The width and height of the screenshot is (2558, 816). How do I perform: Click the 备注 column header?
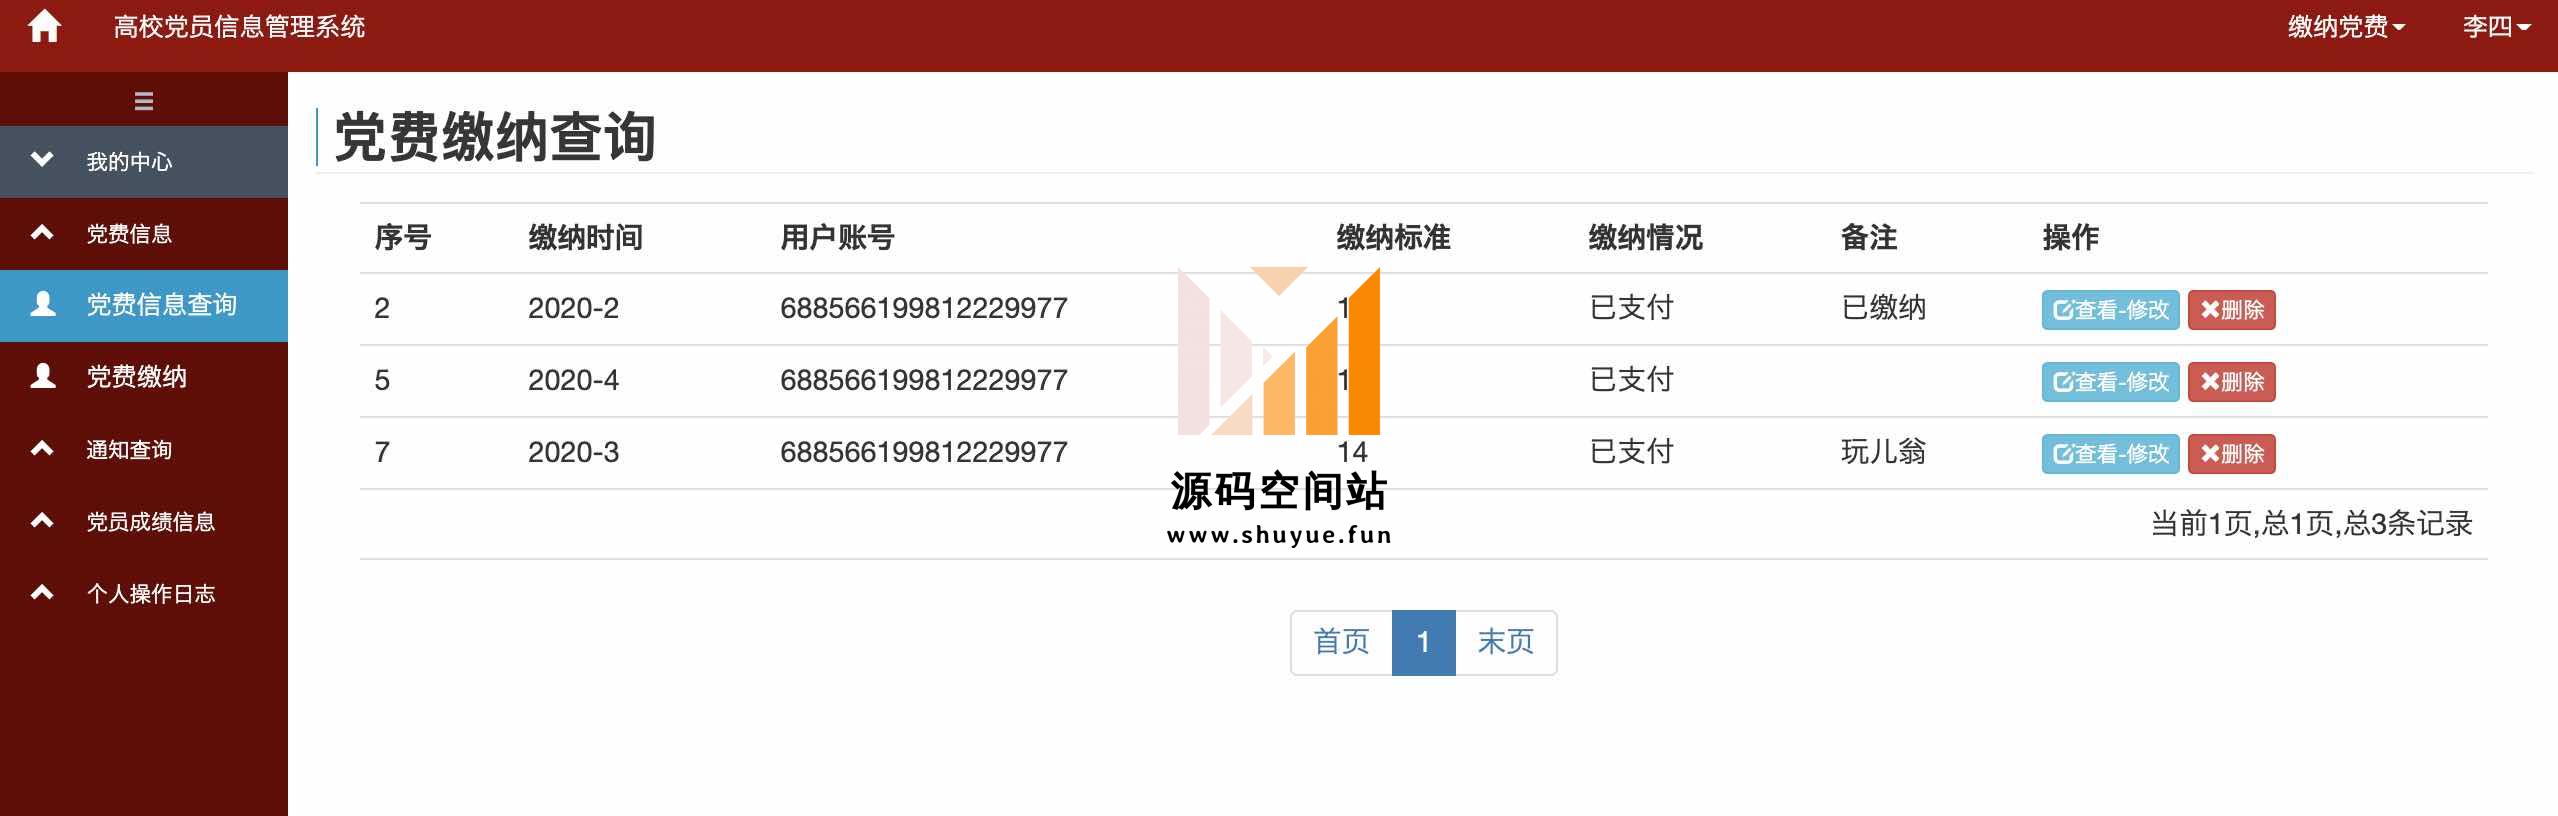pyautogui.click(x=1869, y=238)
